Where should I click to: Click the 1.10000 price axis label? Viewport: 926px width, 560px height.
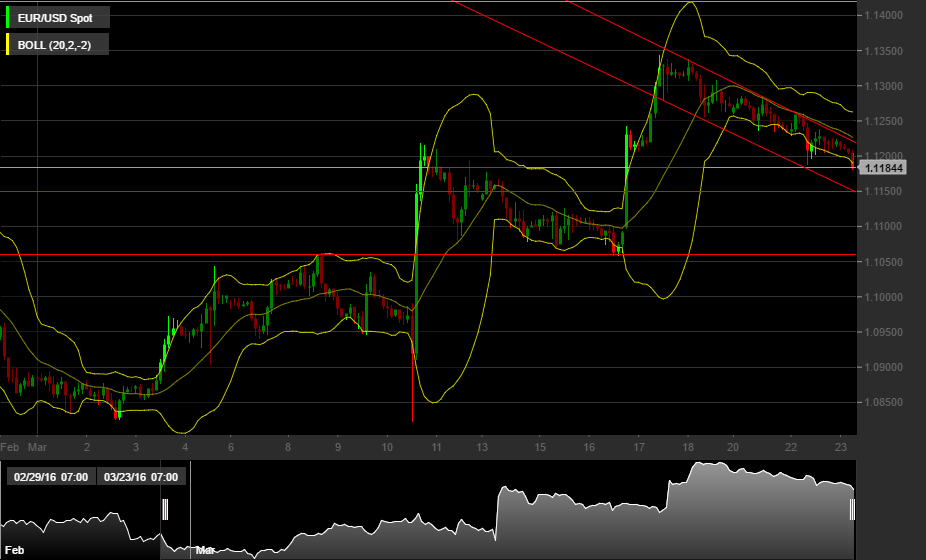coord(888,297)
